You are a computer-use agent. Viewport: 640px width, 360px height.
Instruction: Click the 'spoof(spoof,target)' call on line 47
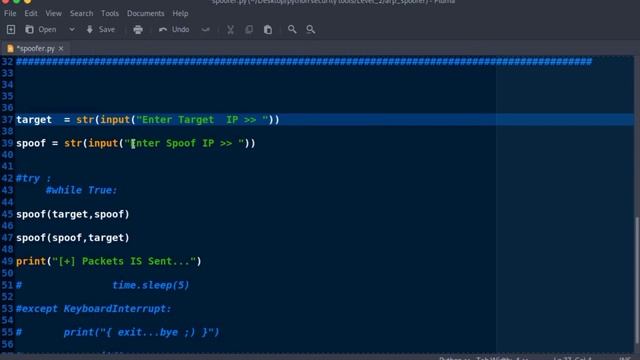73,238
